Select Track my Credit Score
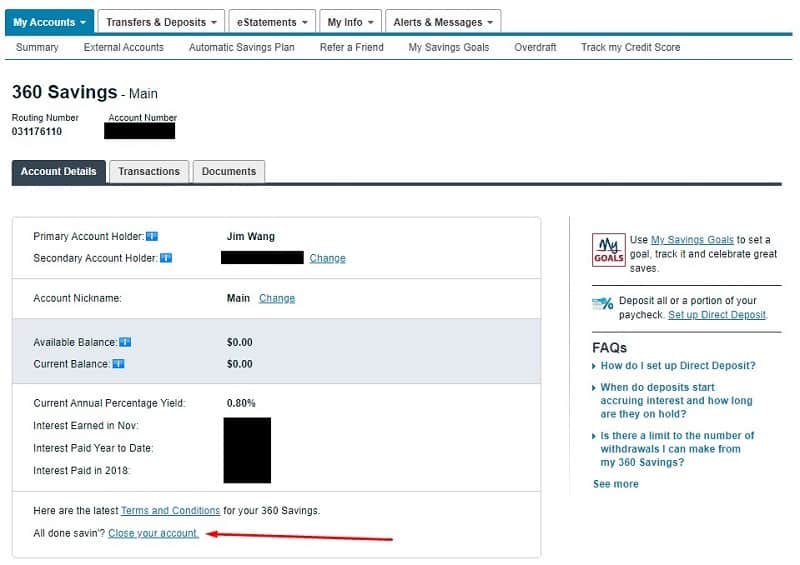Screen dimensions: 800x565 tap(631, 47)
